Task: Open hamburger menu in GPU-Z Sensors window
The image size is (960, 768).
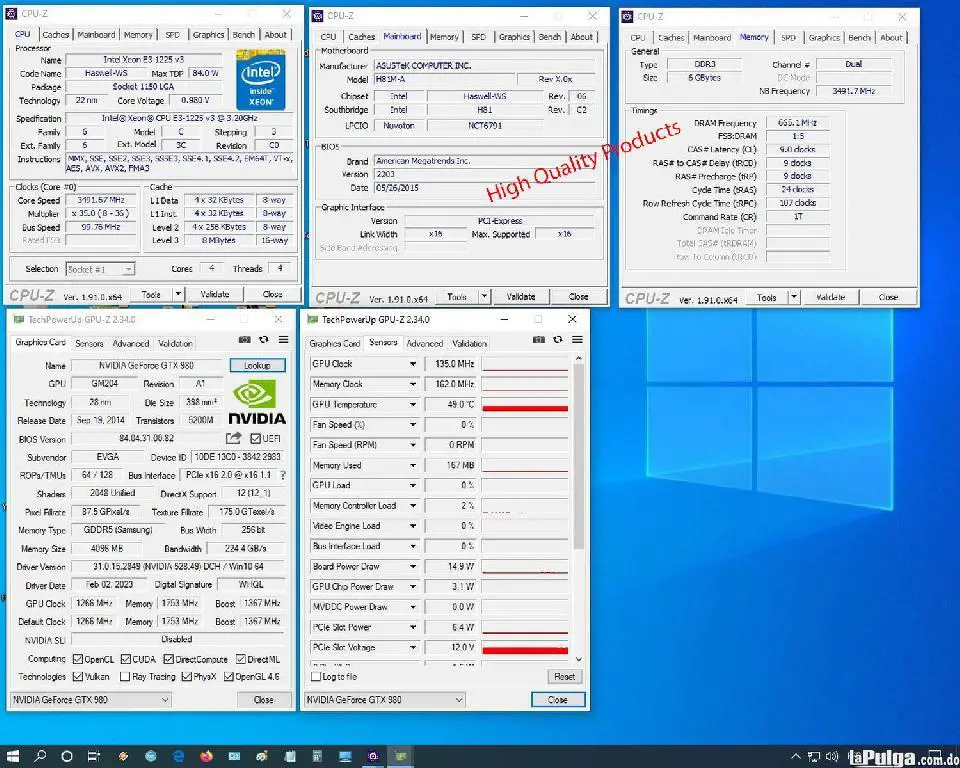Action: click(x=577, y=339)
